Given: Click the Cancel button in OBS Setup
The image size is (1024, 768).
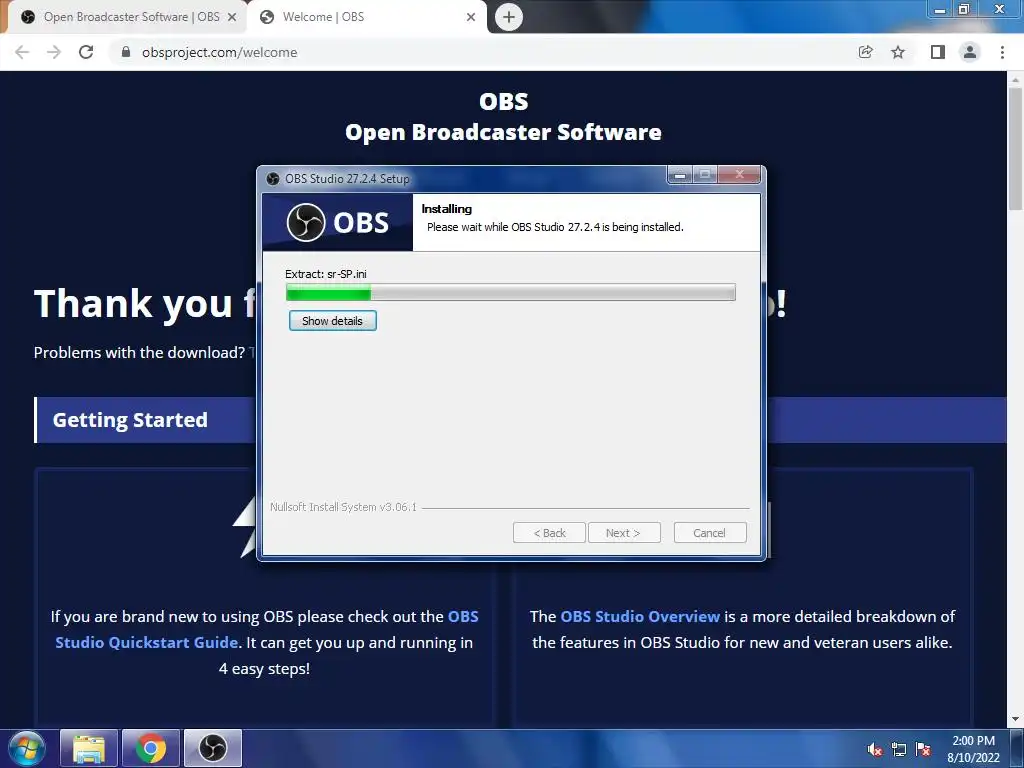Looking at the screenshot, I should point(709,533).
